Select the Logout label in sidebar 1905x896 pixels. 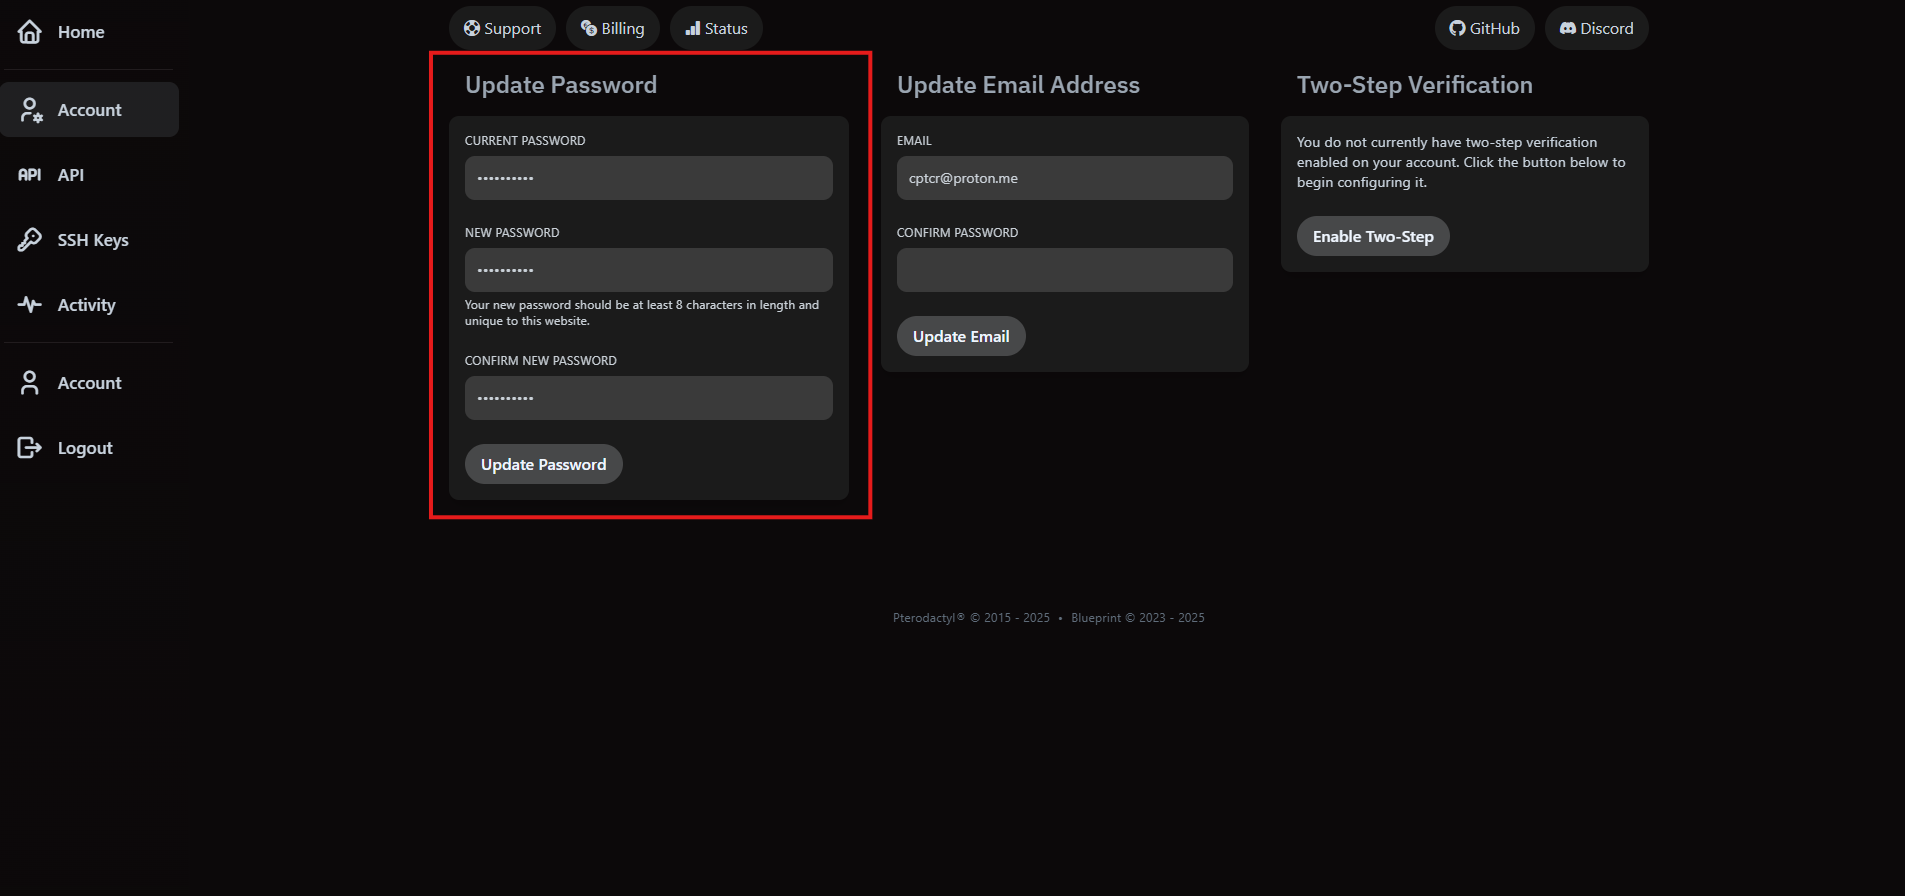click(x=85, y=448)
